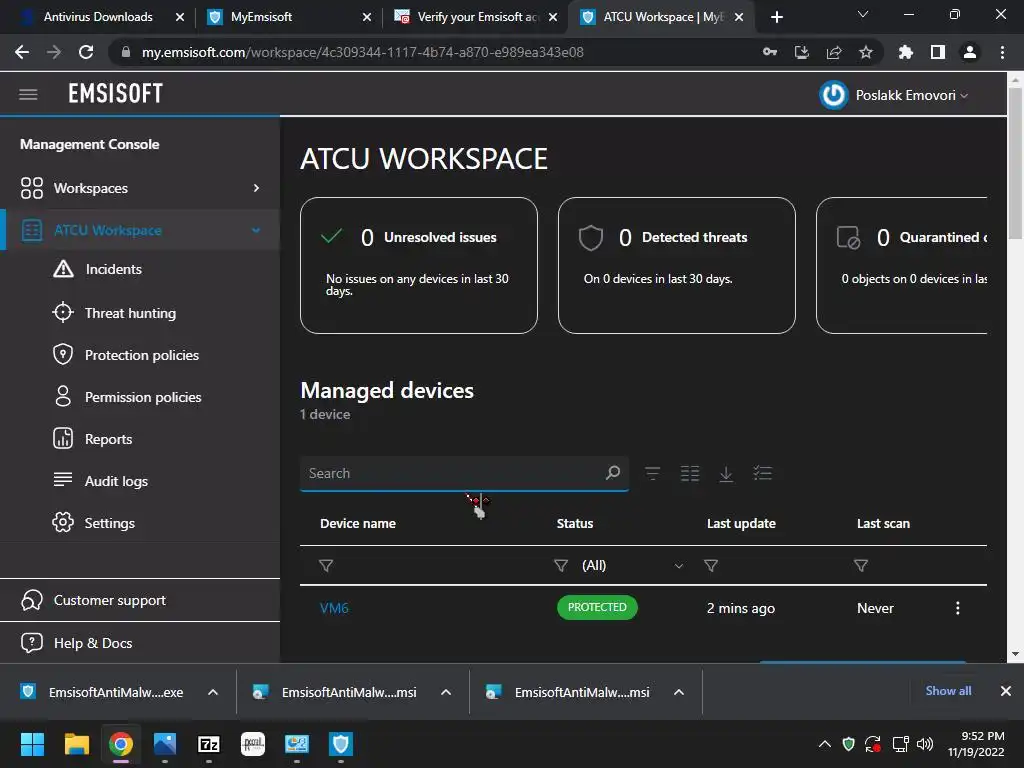This screenshot has width=1024, height=768.
Task: Switch to Antivirus Downloads tab
Action: tap(98, 17)
